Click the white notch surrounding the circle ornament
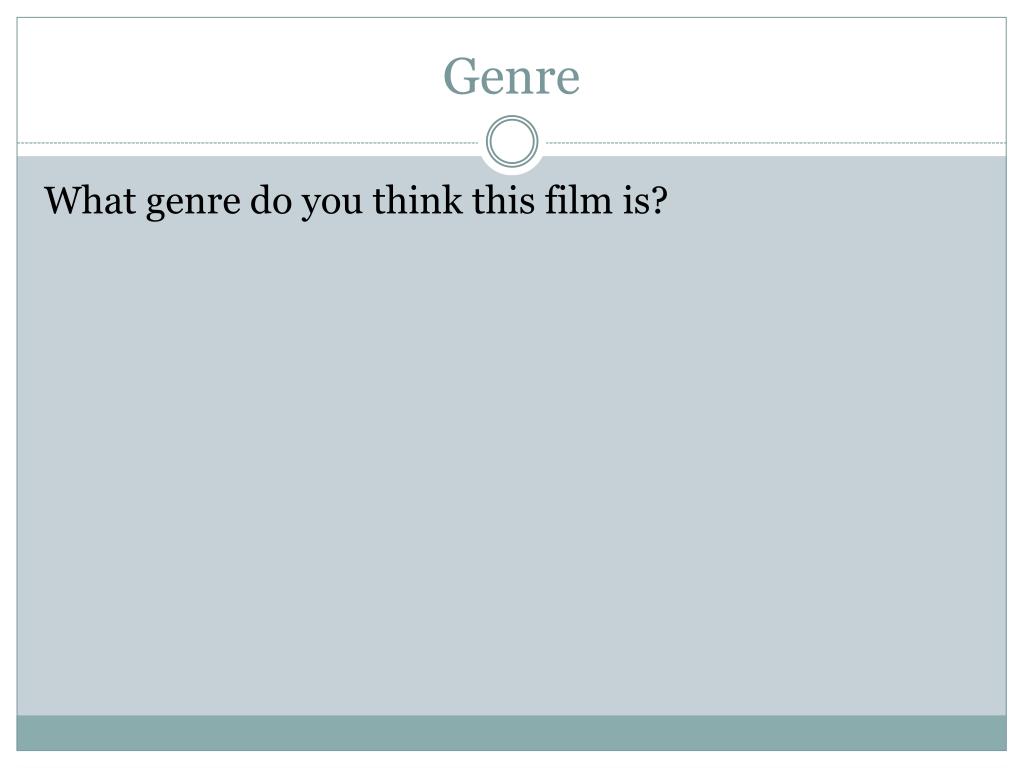The width and height of the screenshot is (1024, 768). (512, 170)
